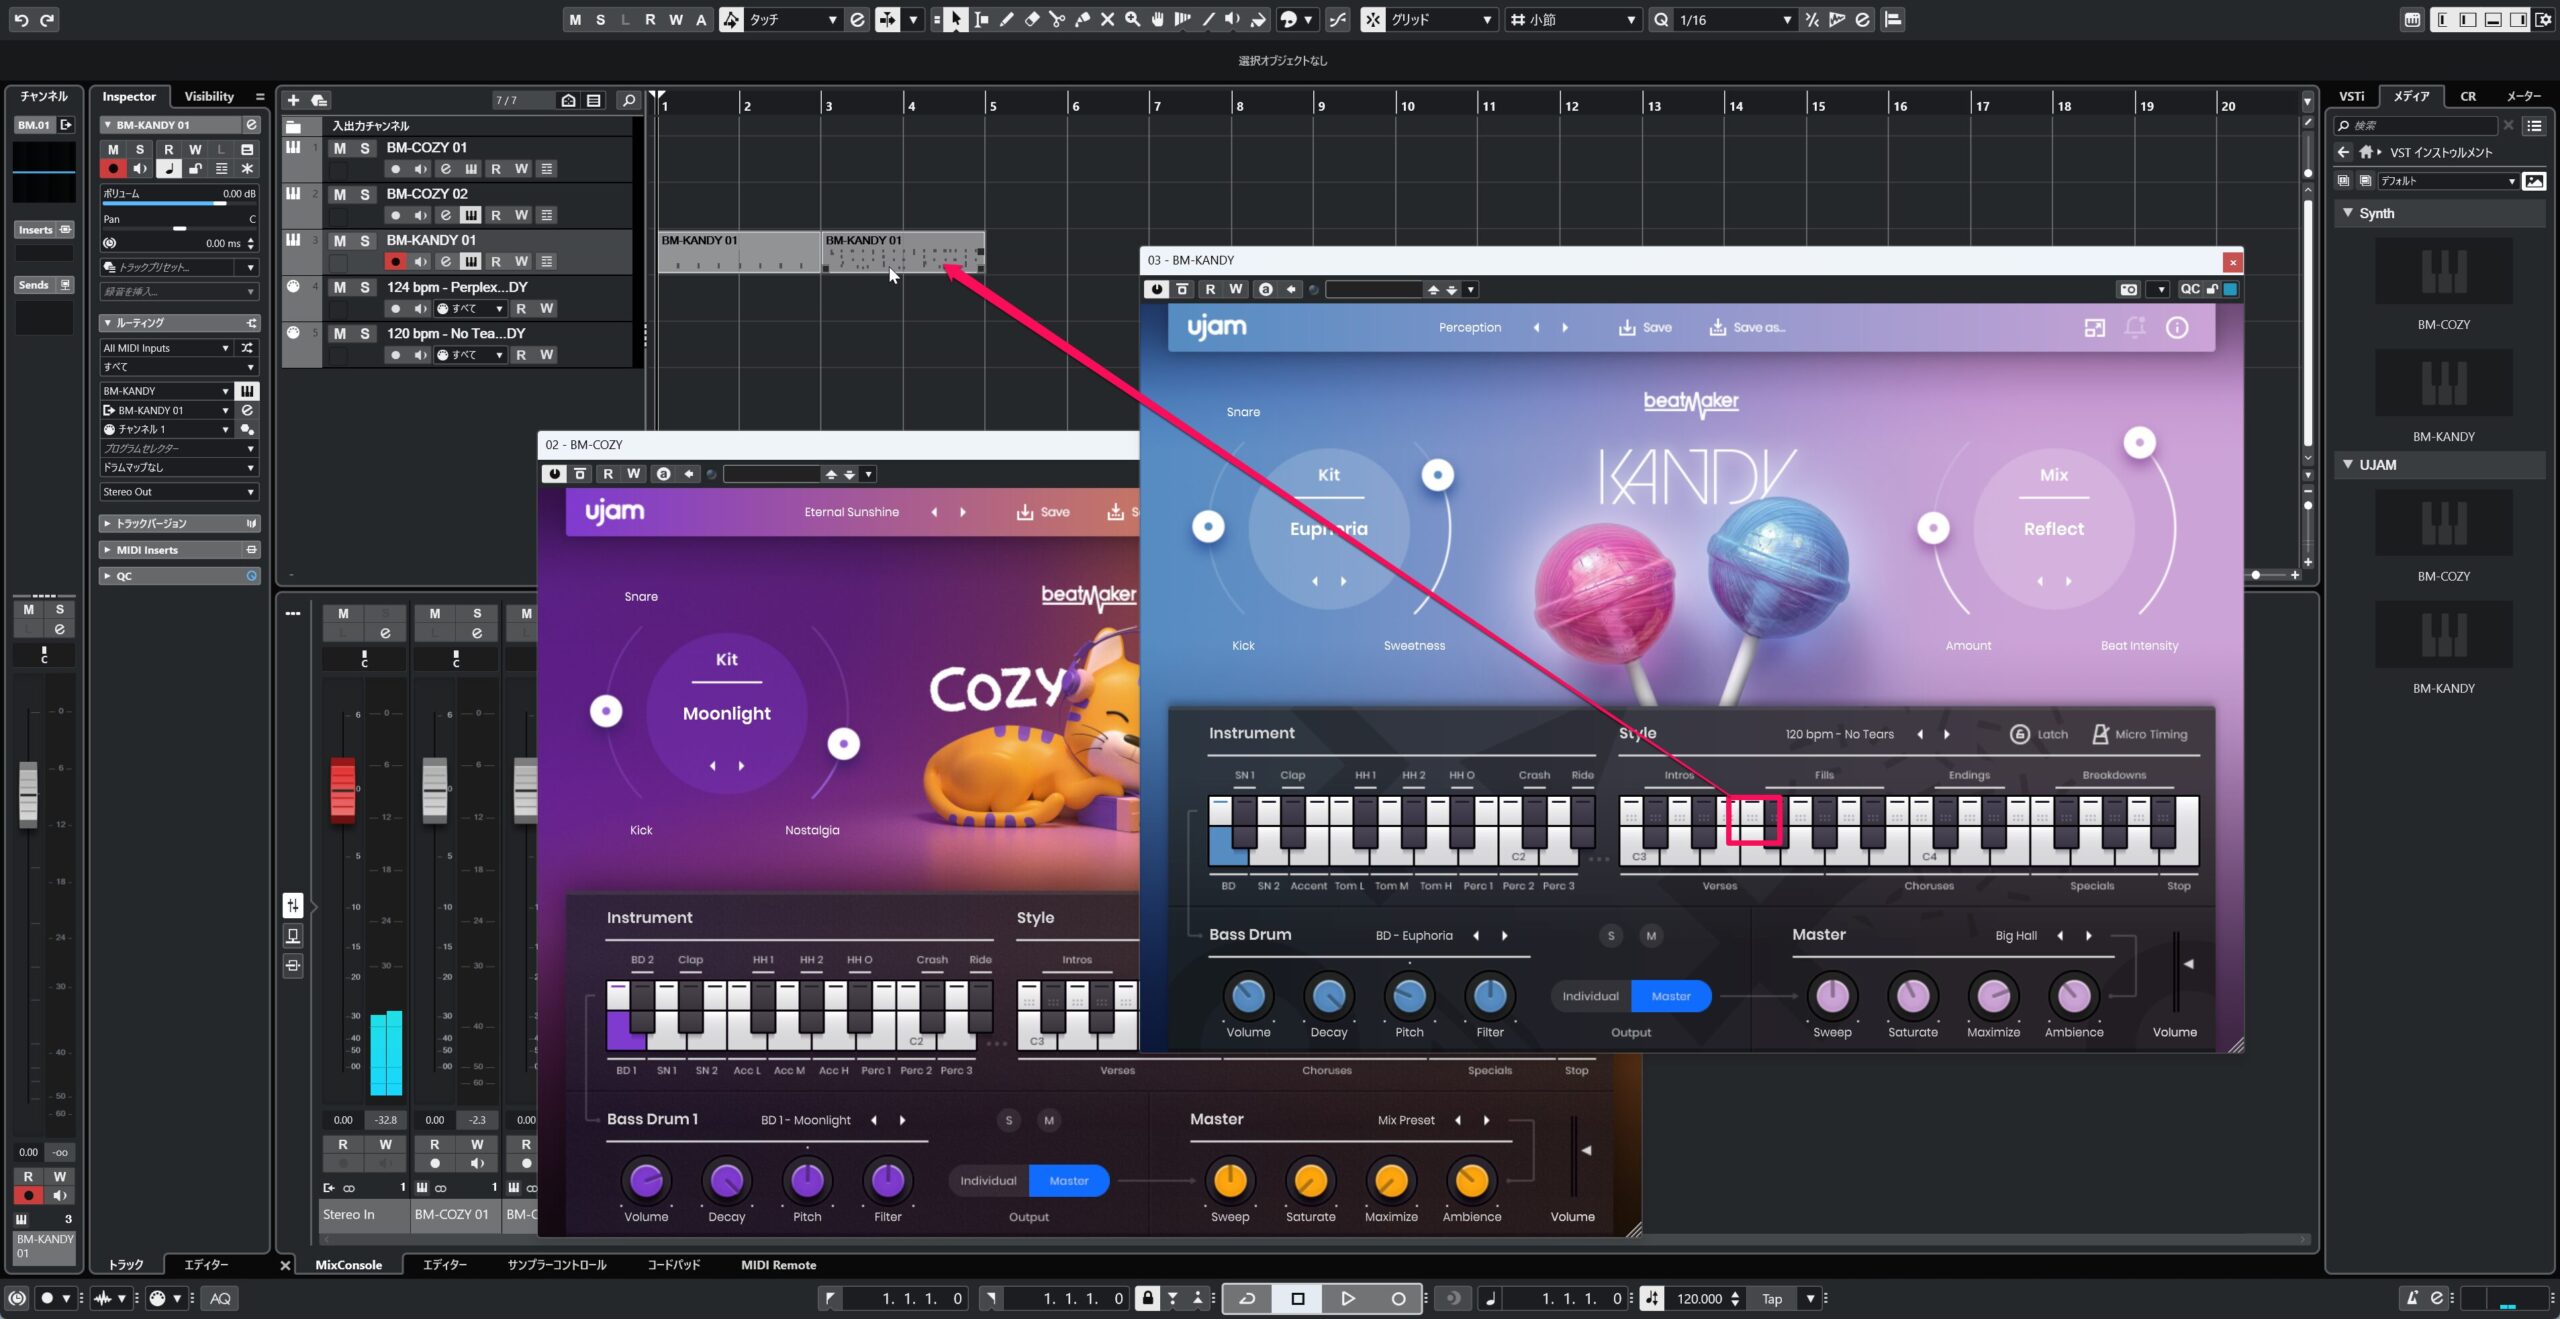Open the KANDY plugin info icon
Image resolution: width=2560 pixels, height=1319 pixels.
click(2177, 327)
